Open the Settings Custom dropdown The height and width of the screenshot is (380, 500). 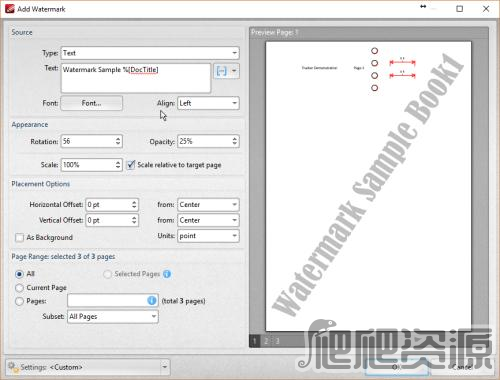(88, 367)
